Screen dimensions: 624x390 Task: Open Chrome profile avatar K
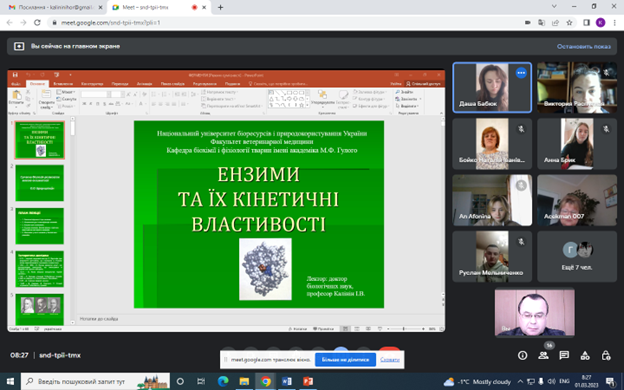click(600, 23)
